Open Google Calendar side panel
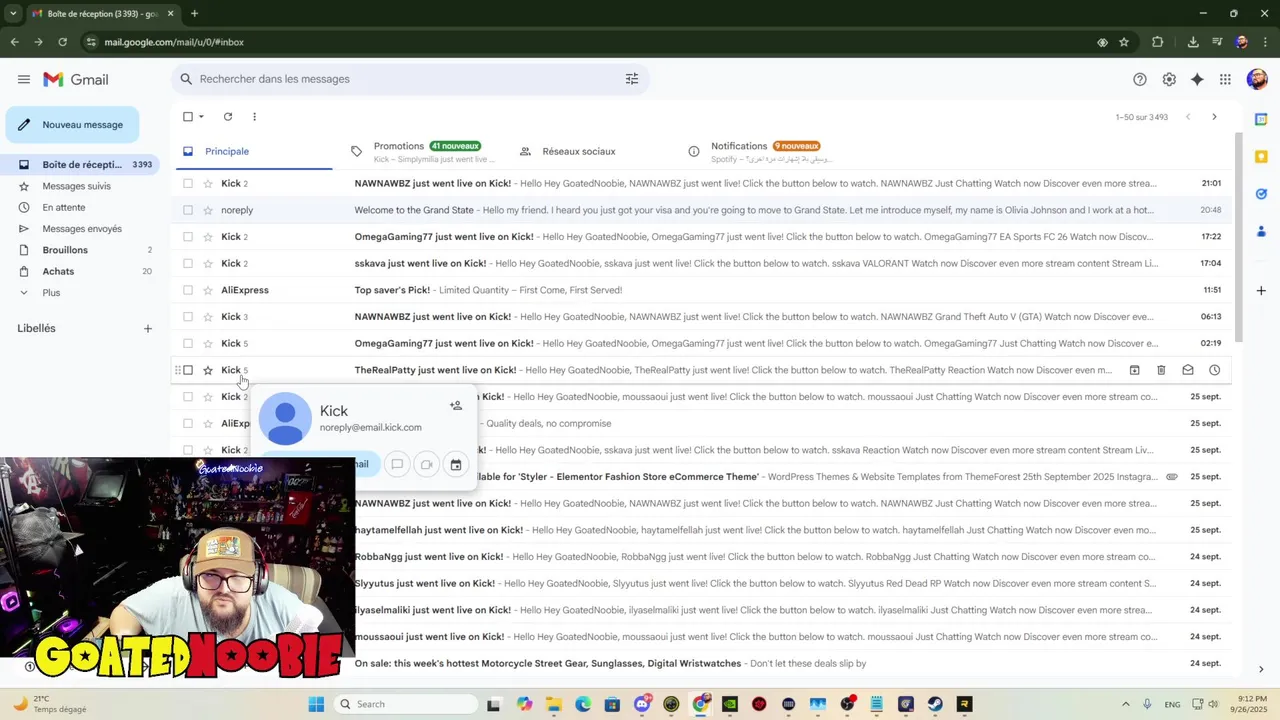Screen dimensions: 1280x720 click(x=1262, y=119)
